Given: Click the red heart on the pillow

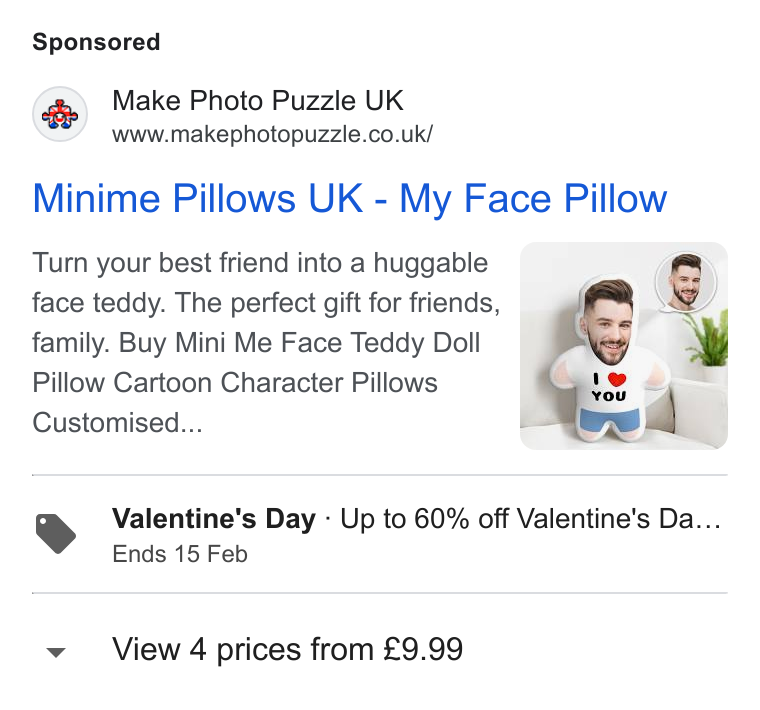Looking at the screenshot, I should (x=617, y=379).
